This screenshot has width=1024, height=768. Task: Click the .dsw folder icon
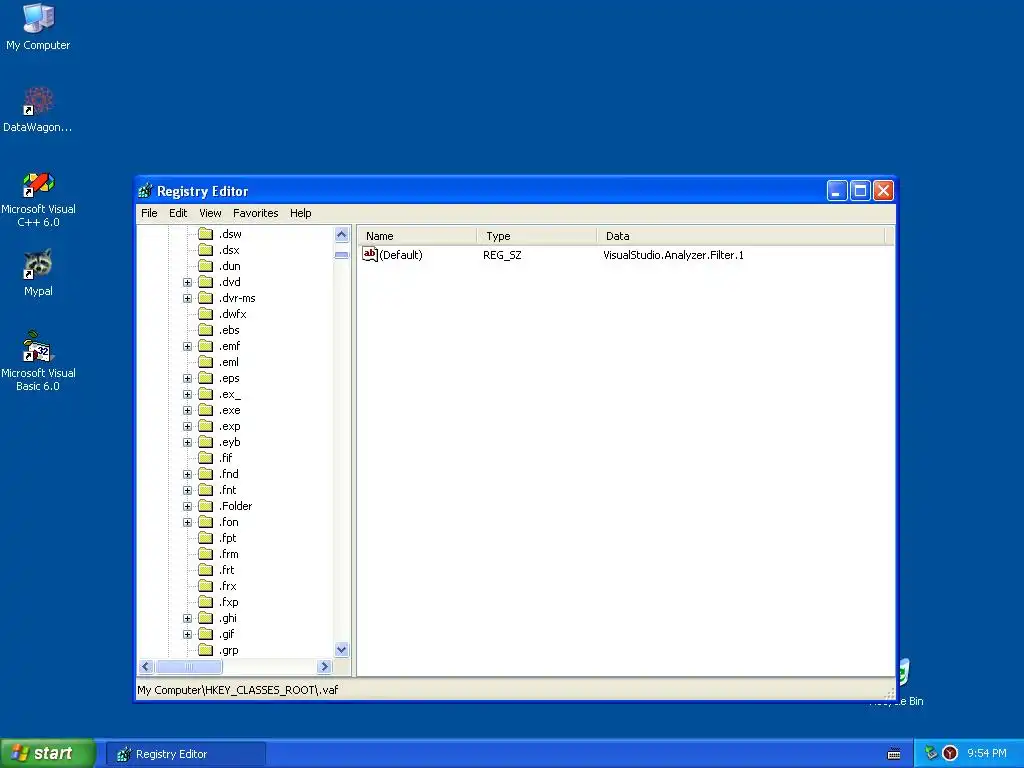[x=206, y=234]
